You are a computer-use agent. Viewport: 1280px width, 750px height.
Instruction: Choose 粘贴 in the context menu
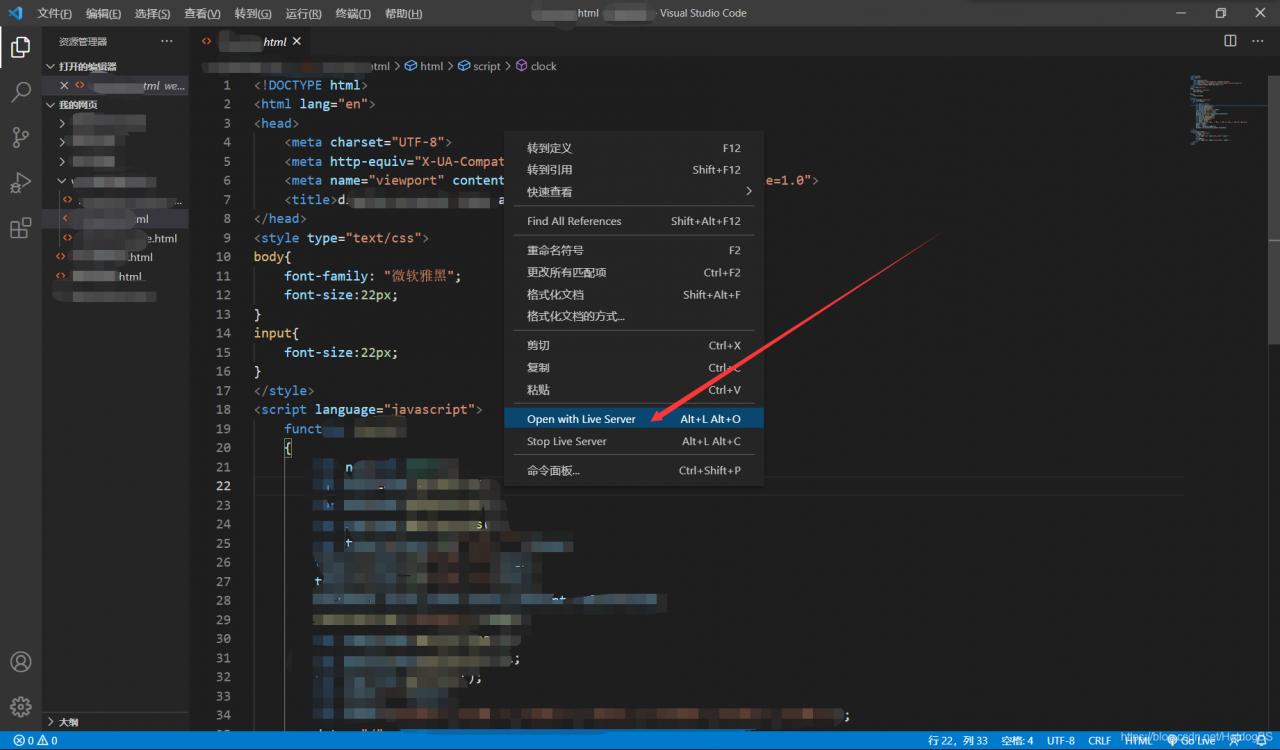[634, 389]
